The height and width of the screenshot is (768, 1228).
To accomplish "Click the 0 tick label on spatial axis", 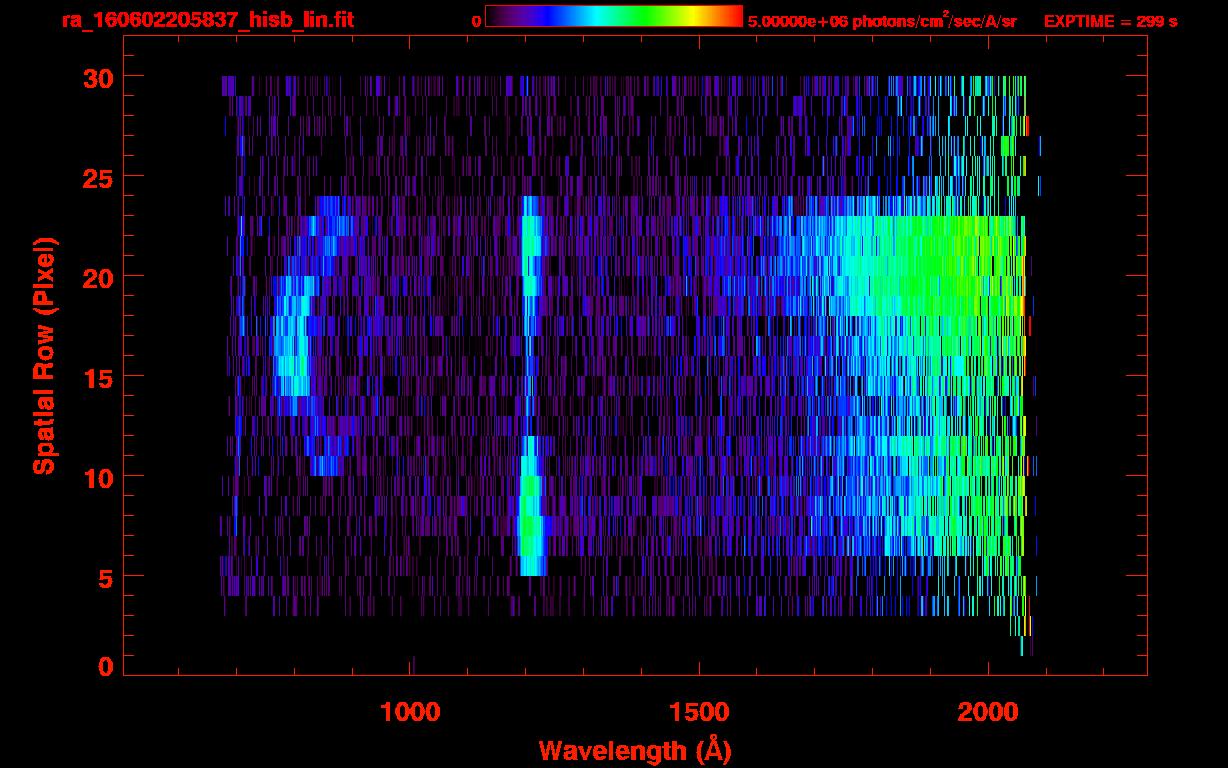I will coord(104,667).
